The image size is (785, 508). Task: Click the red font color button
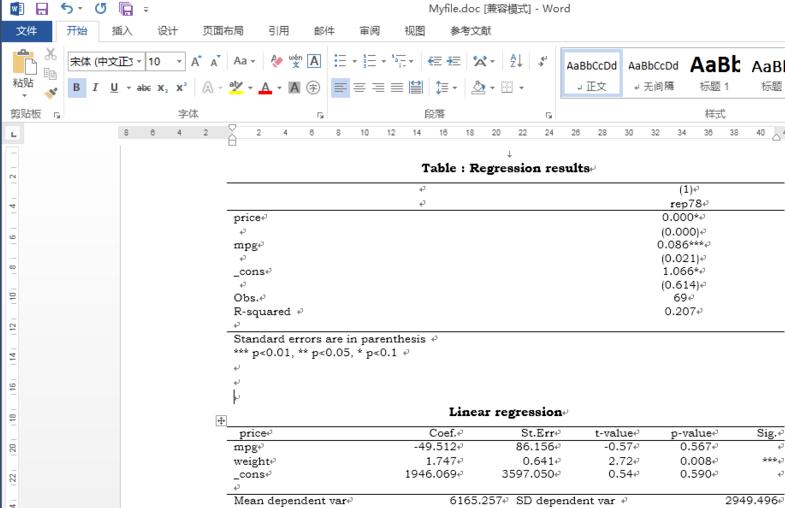pyautogui.click(x=265, y=88)
